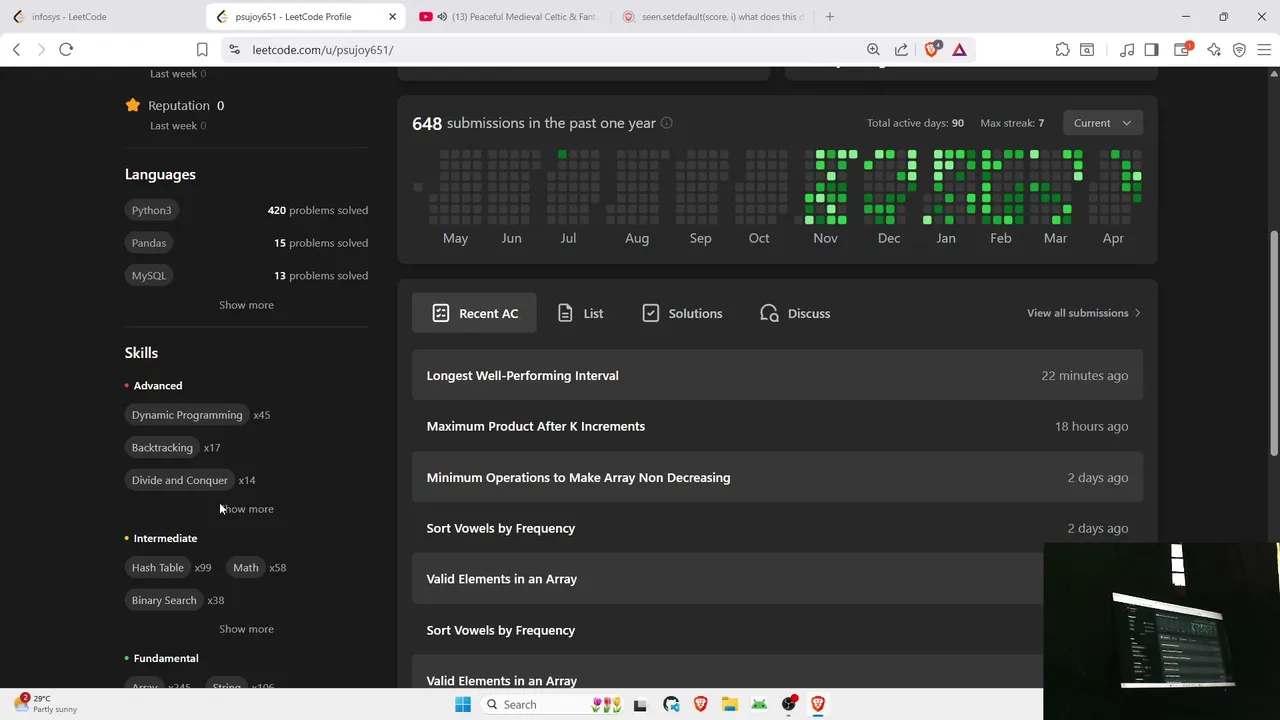Select the Binary Search skill tag
This screenshot has height=720, width=1280.
click(164, 600)
